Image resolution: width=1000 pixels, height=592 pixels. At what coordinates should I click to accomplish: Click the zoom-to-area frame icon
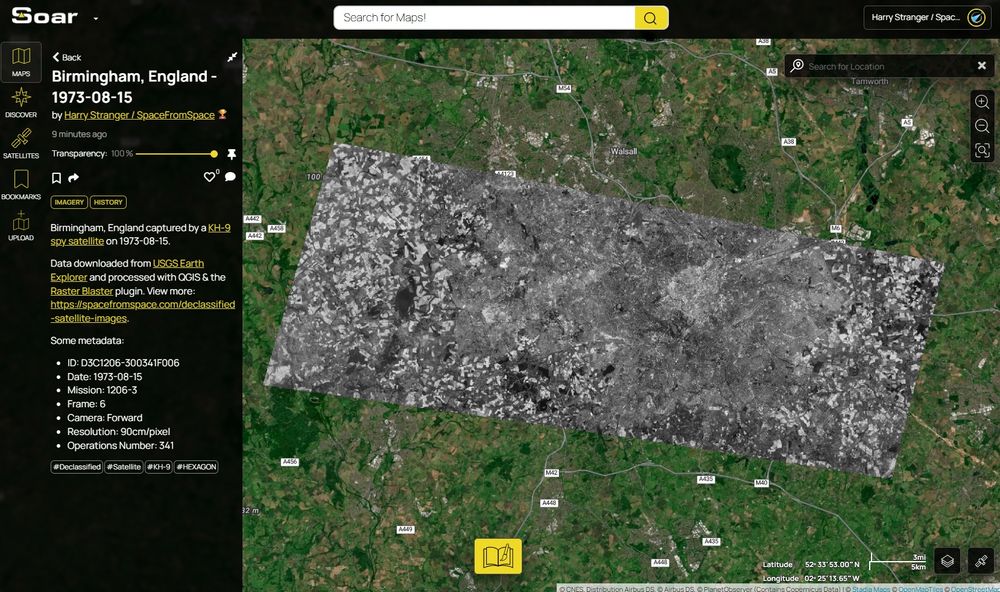982,151
